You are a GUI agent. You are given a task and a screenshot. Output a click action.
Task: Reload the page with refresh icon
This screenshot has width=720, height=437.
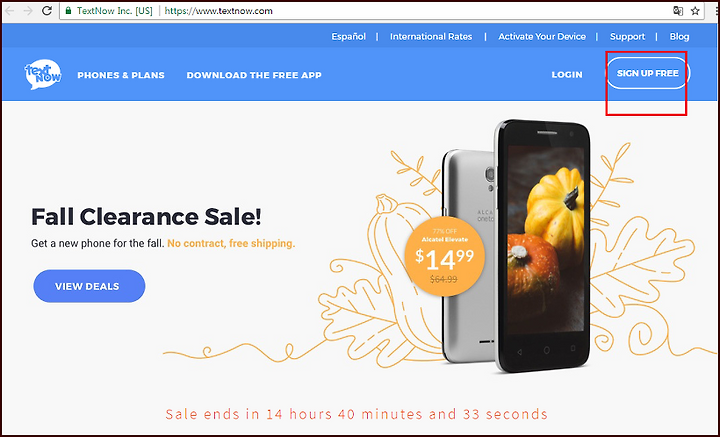47,11
